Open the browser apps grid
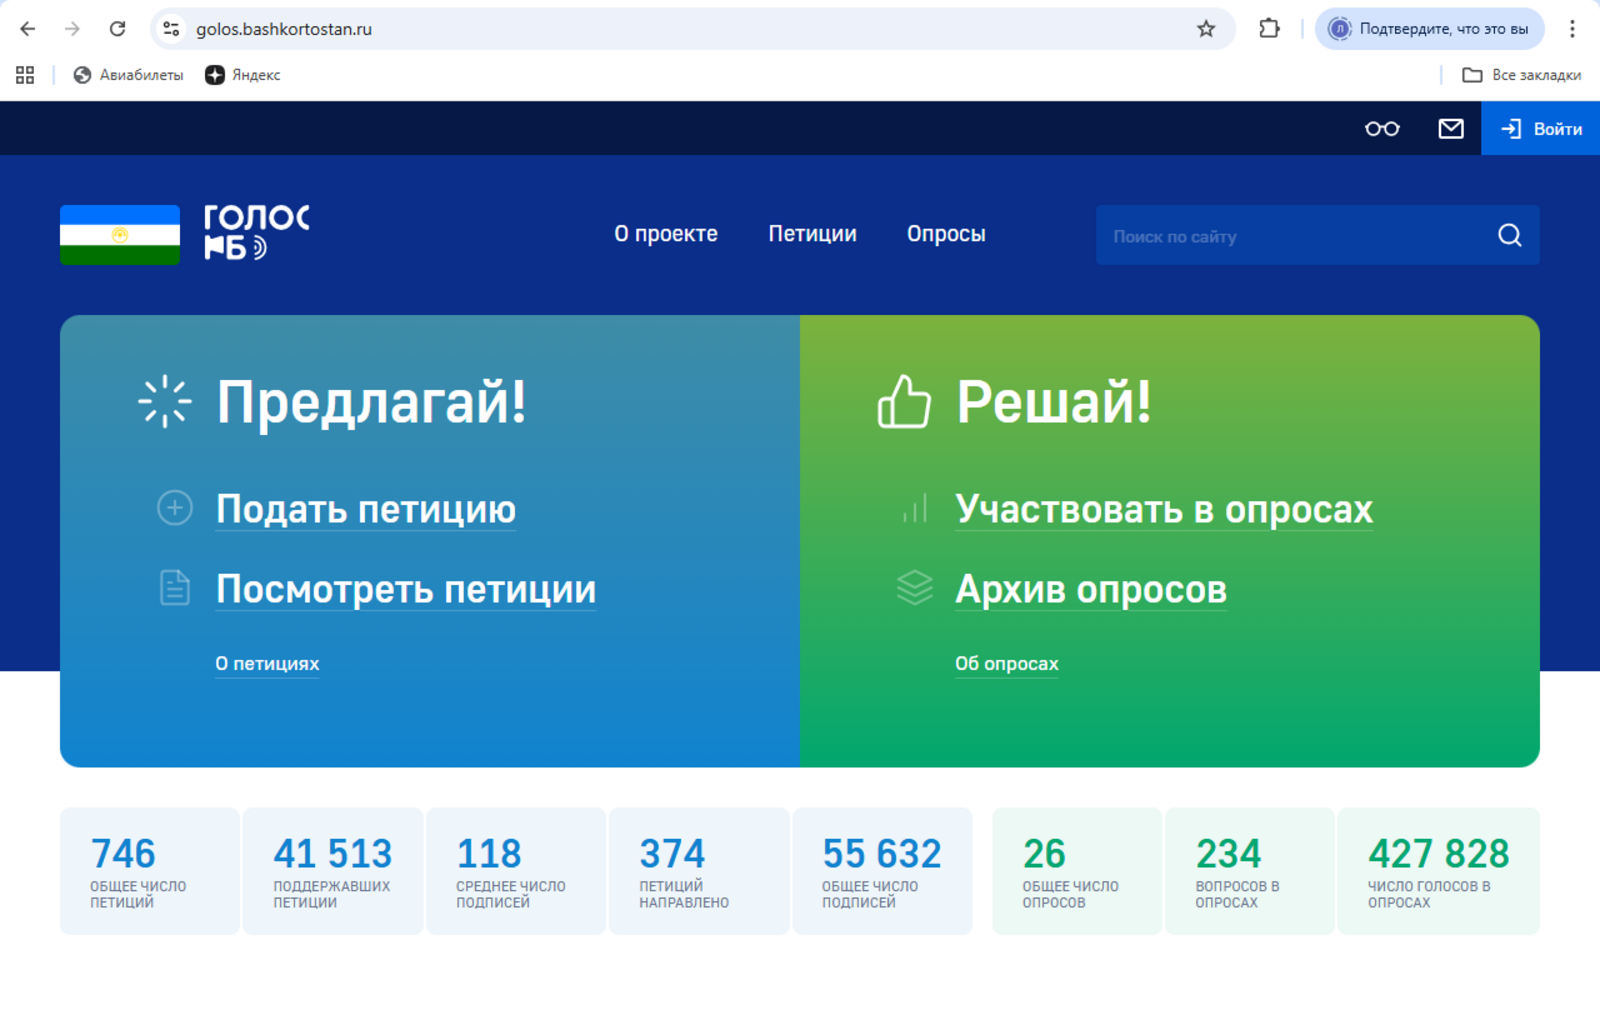Image resolution: width=1600 pixels, height=1025 pixels. (25, 75)
